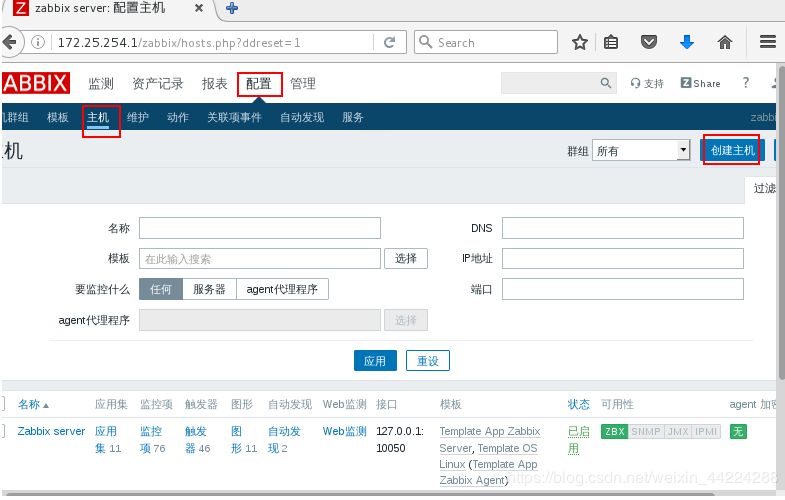Click the IPMI availability icon
This screenshot has width=785, height=500.
tap(706, 431)
